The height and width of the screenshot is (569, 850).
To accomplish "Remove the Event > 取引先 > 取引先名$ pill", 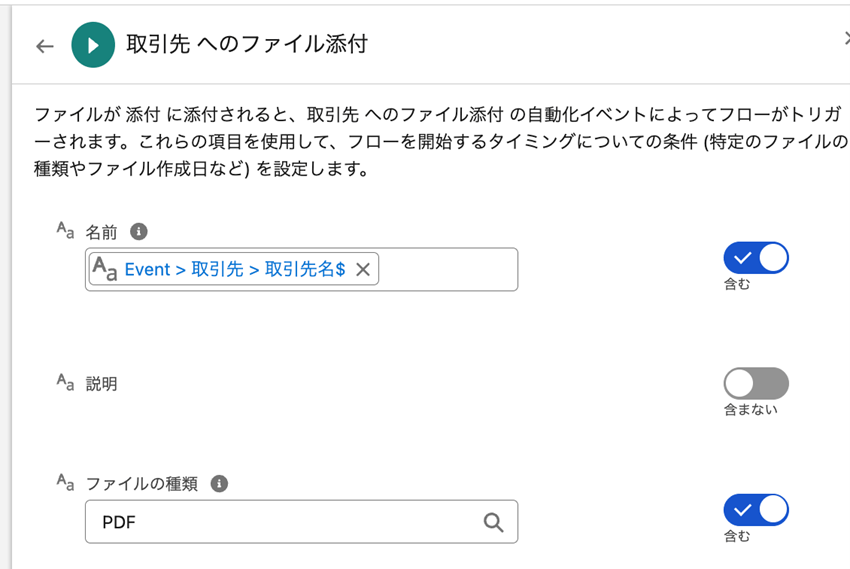I will (x=363, y=269).
